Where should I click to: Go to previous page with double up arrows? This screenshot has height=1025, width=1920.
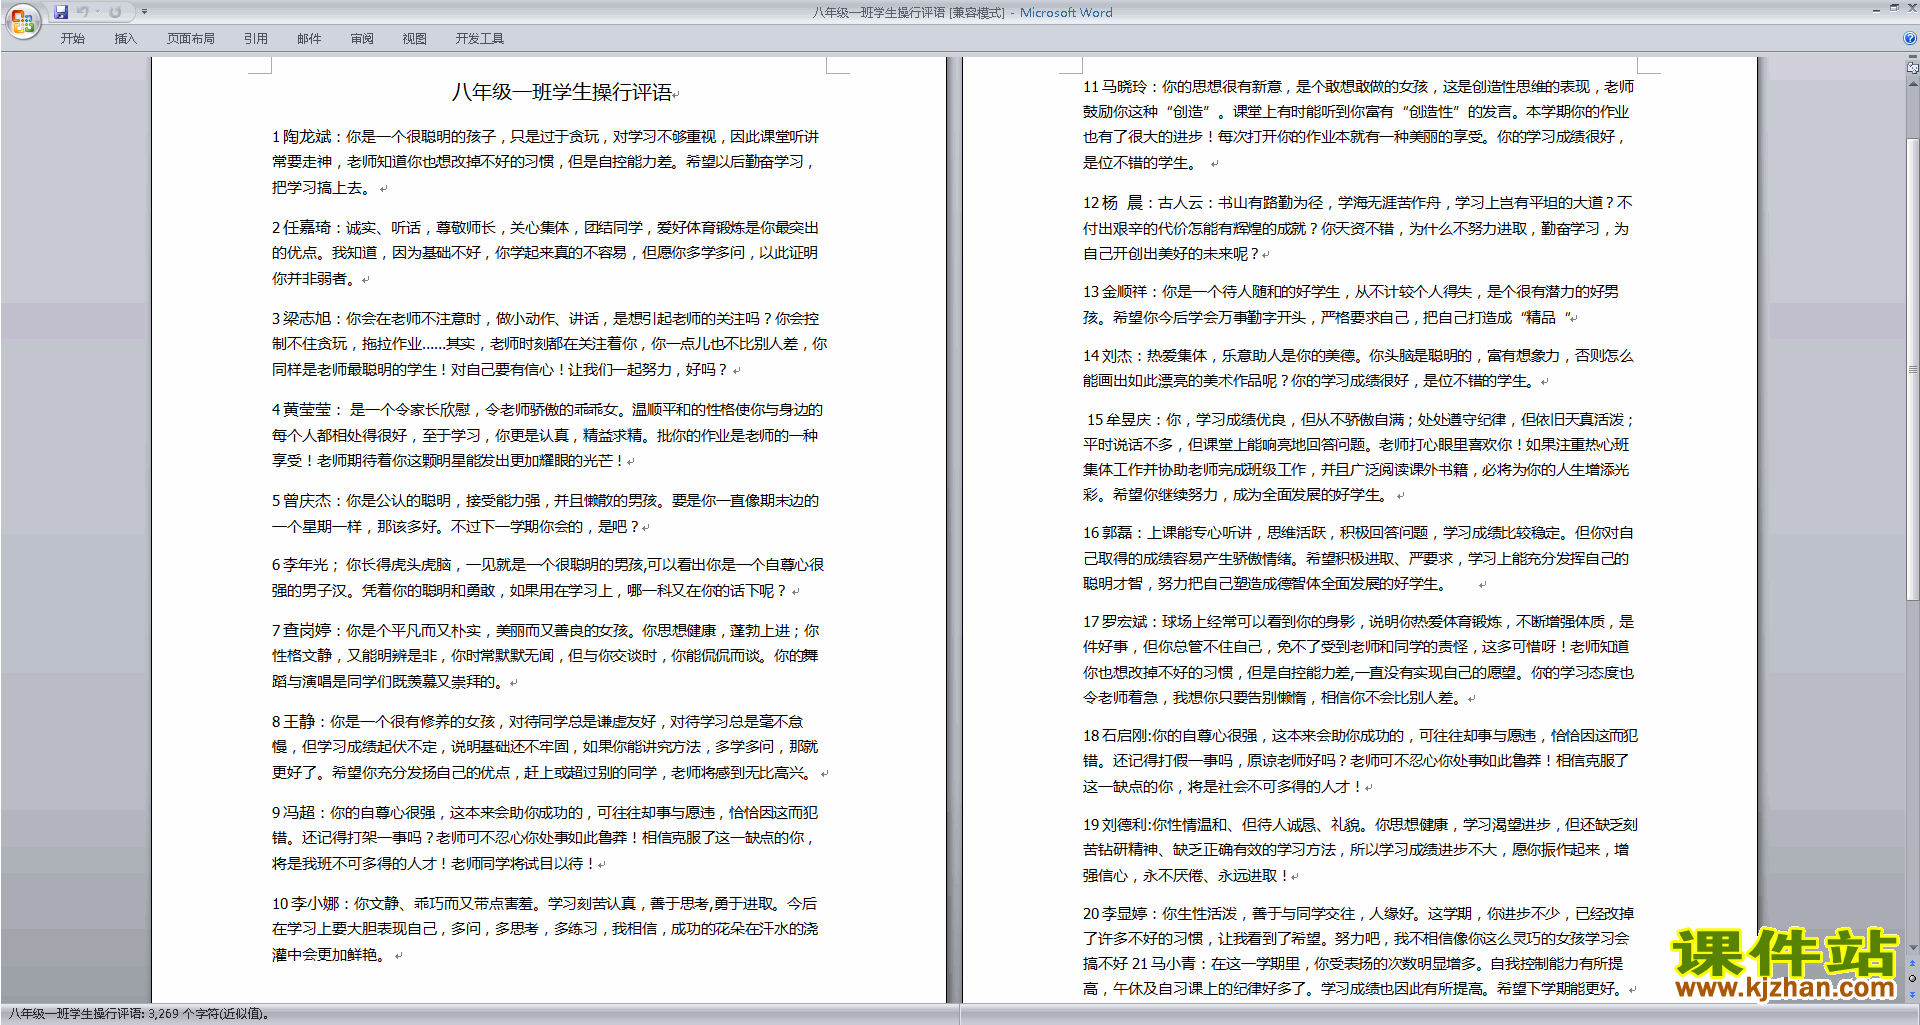[1913, 964]
